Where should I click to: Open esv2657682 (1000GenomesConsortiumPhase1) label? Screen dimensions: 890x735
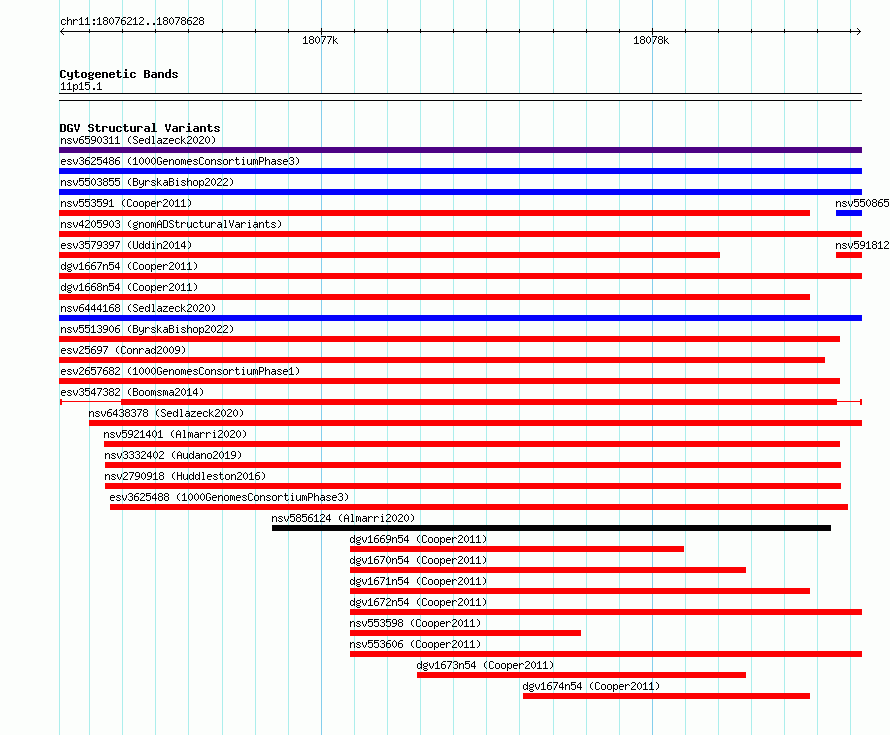180,371
